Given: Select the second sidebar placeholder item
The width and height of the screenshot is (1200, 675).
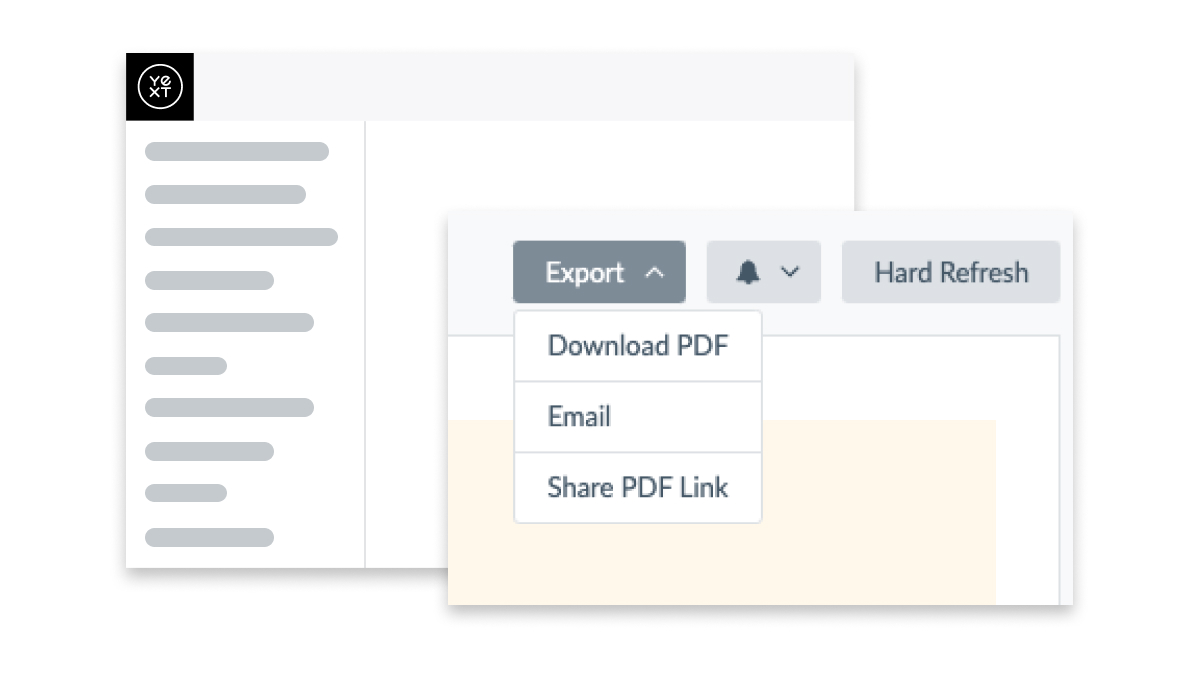Looking at the screenshot, I should pos(225,195).
